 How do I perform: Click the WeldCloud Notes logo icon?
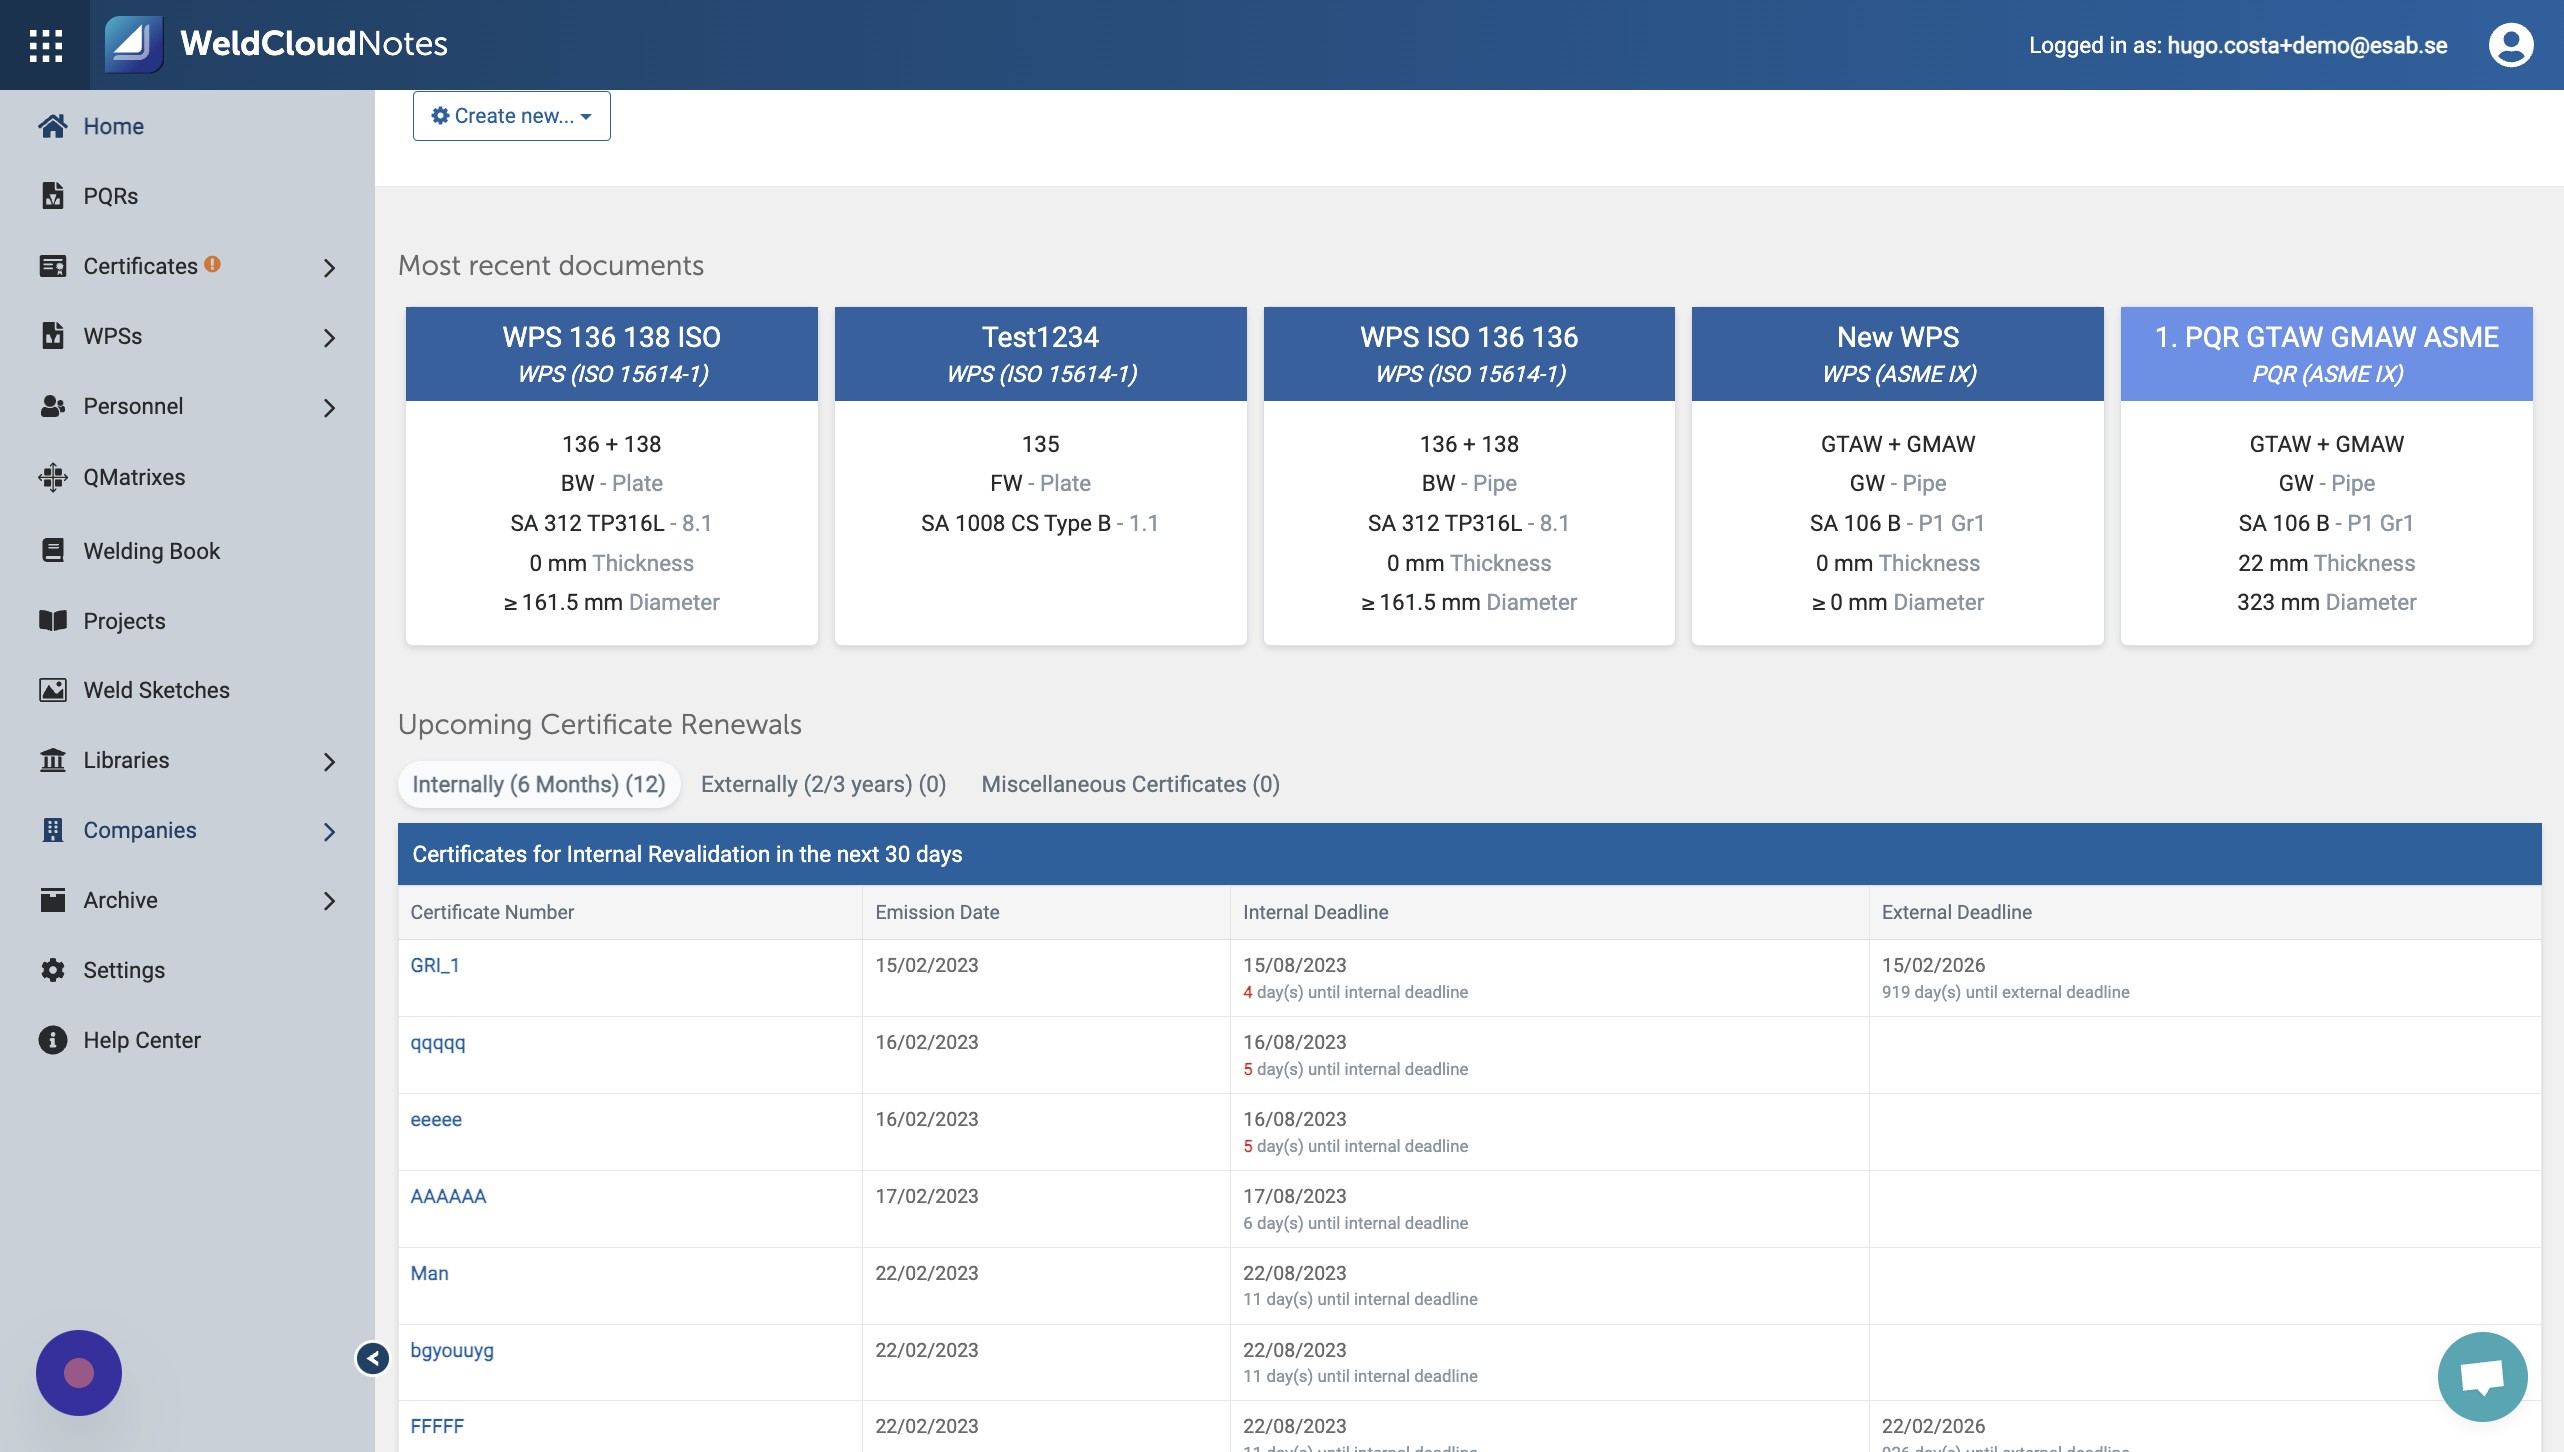(134, 44)
